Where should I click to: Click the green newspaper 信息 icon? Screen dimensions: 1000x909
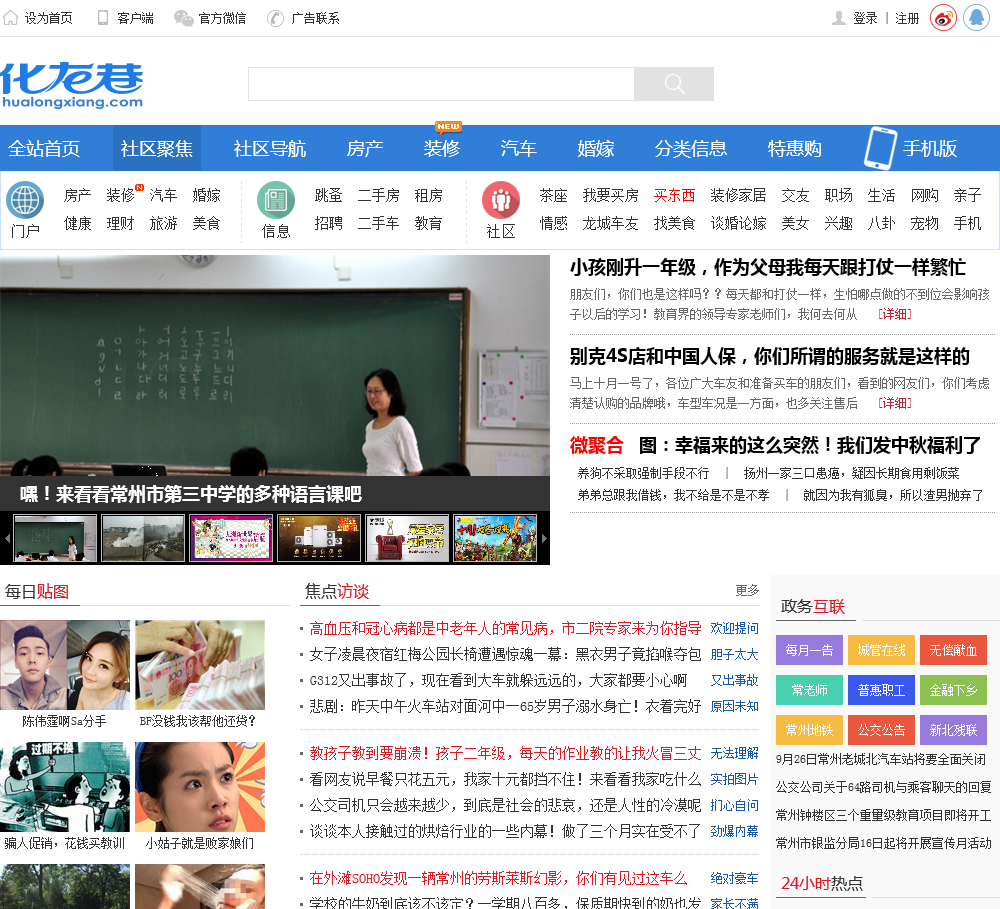(276, 200)
